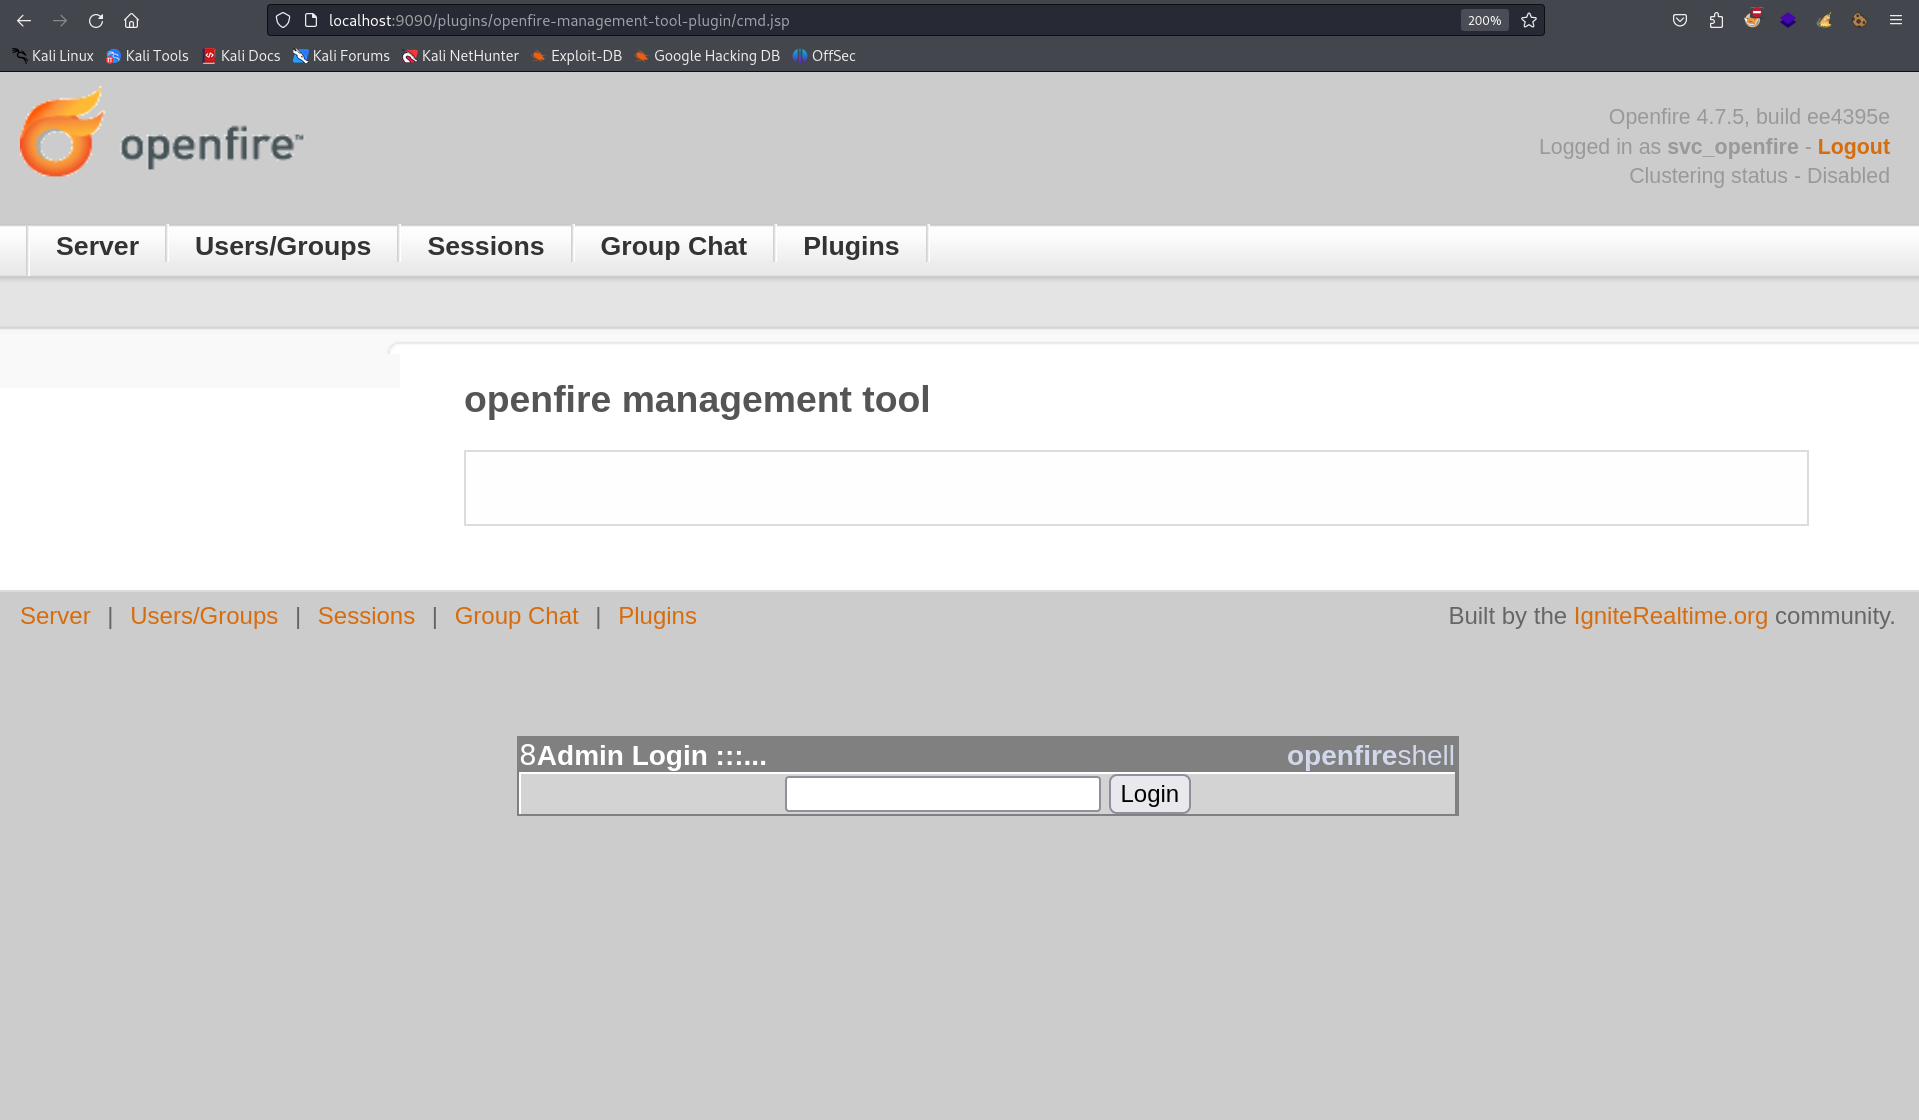Open the Google Hacking DB bookmark
This screenshot has width=1919, height=1120.
(707, 56)
